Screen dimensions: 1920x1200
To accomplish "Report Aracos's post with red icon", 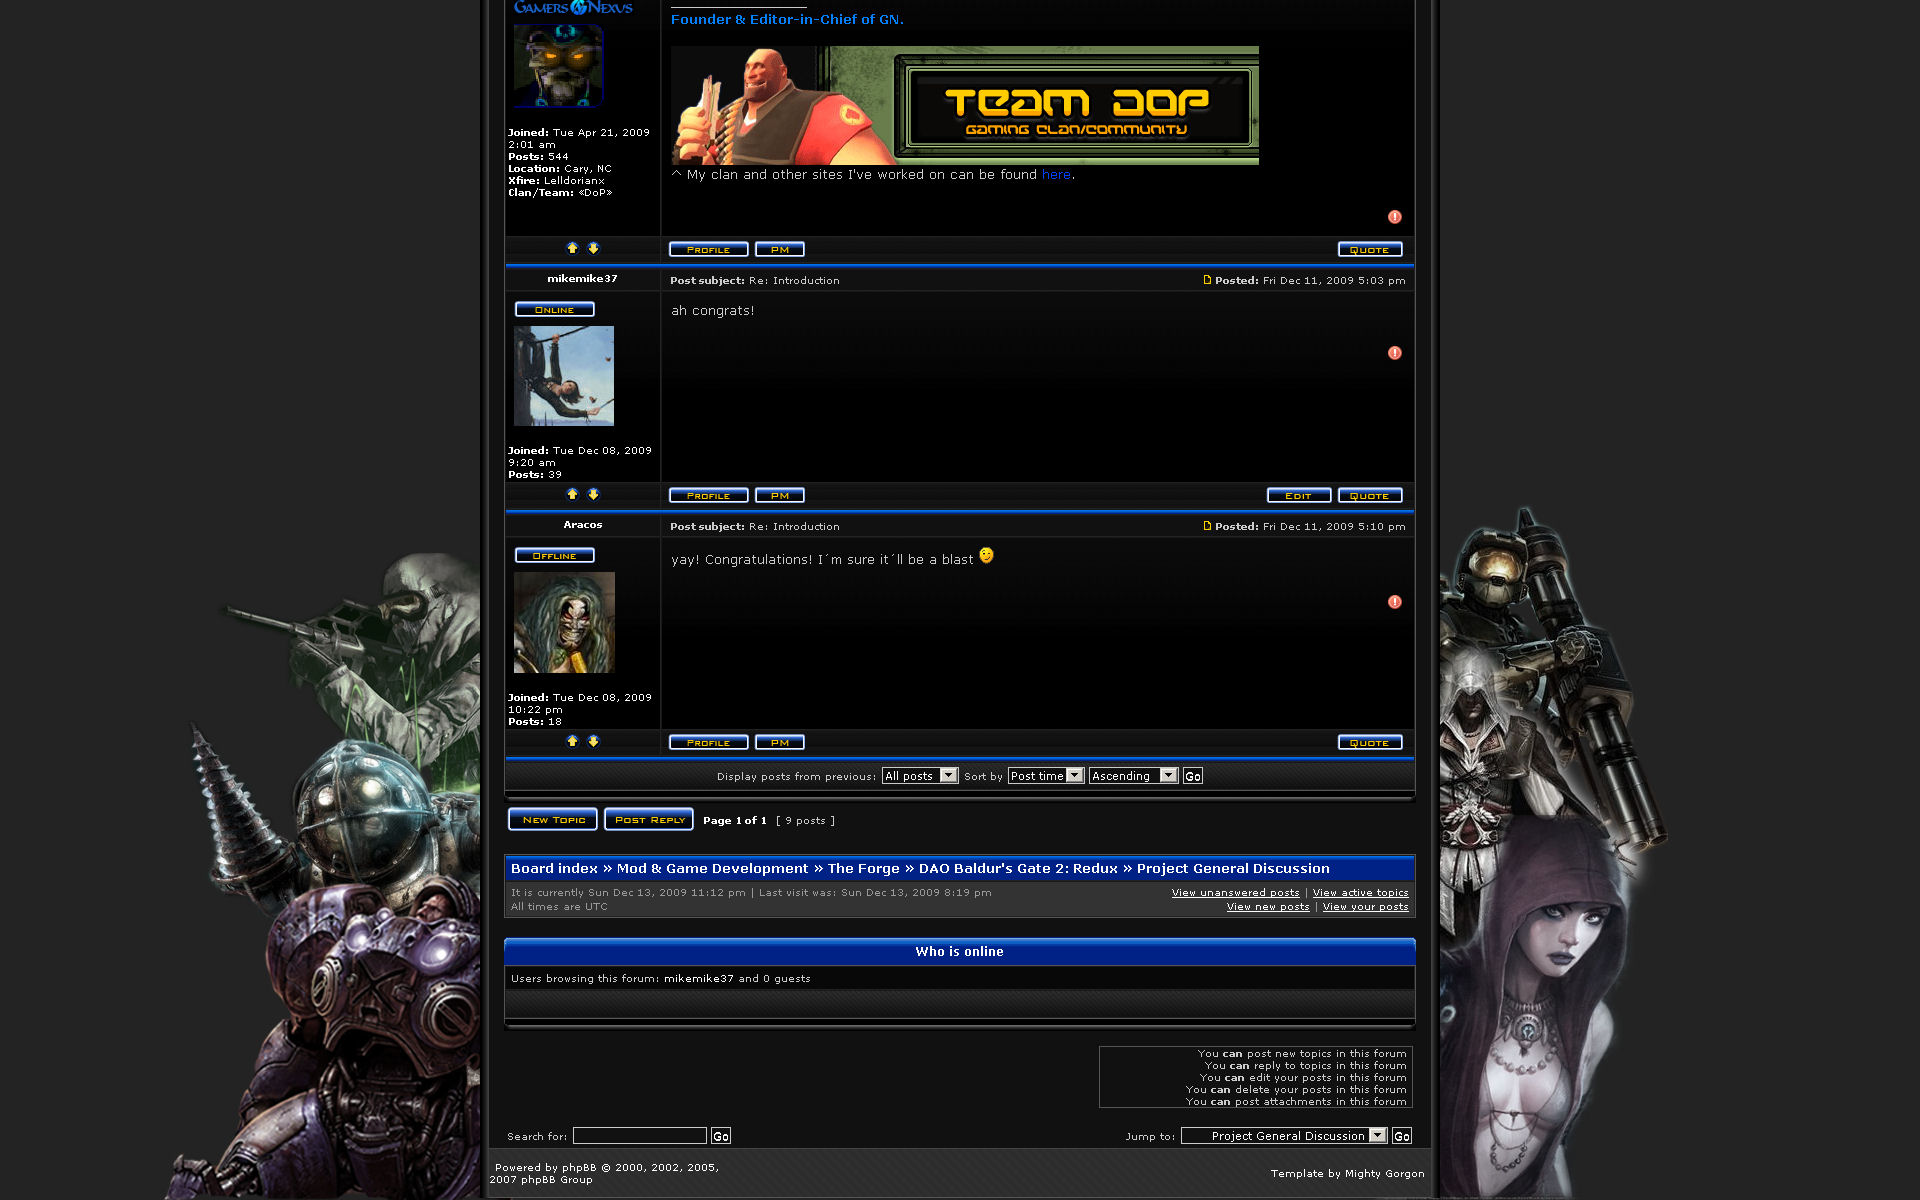I will [1394, 602].
